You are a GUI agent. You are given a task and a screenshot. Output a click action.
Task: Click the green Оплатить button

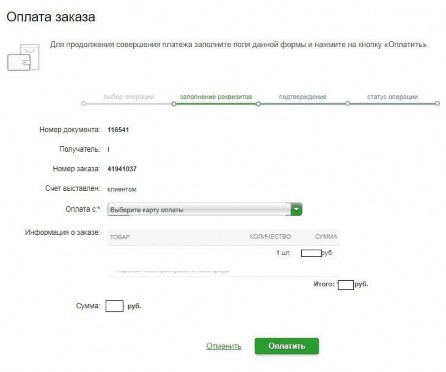(287, 346)
